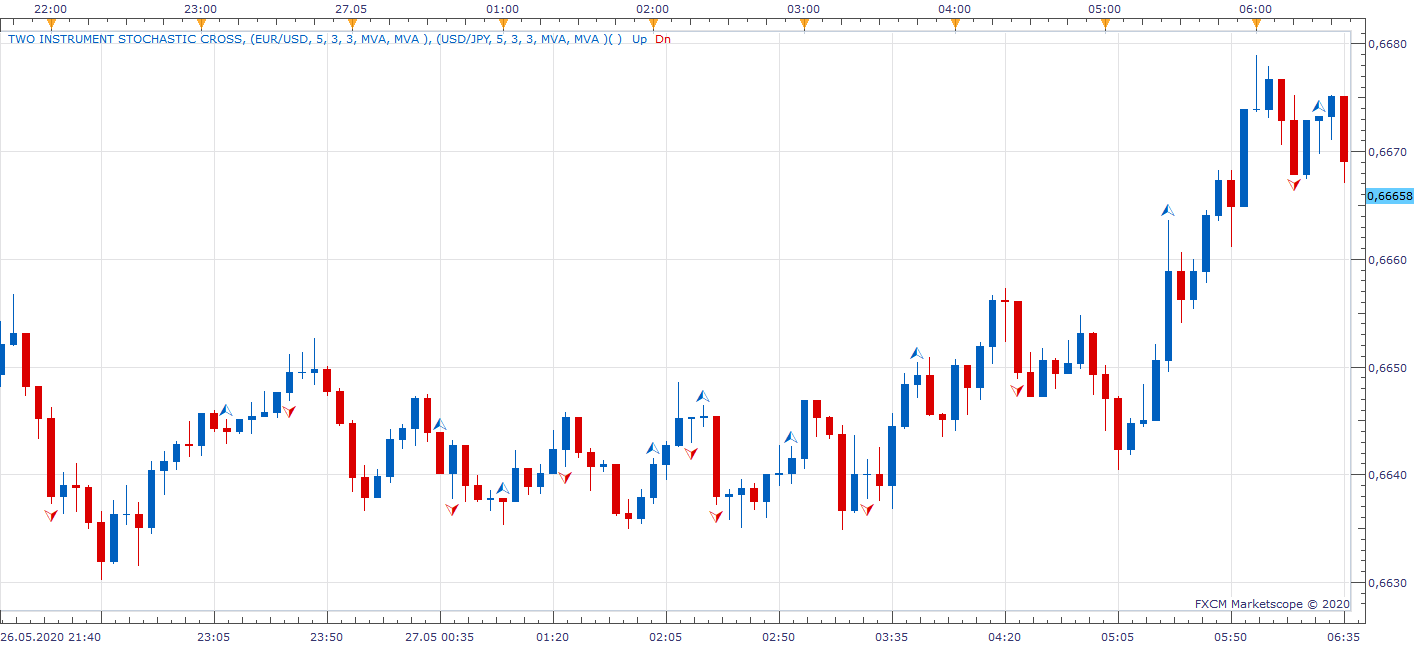1423x649 pixels.
Task: Select the red Down arrow at 00:40 below 0,6640
Action: point(452,509)
